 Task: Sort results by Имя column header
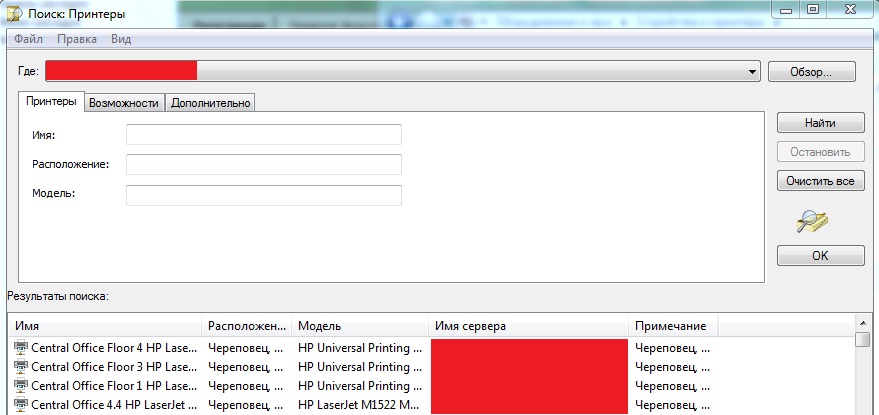(105, 326)
